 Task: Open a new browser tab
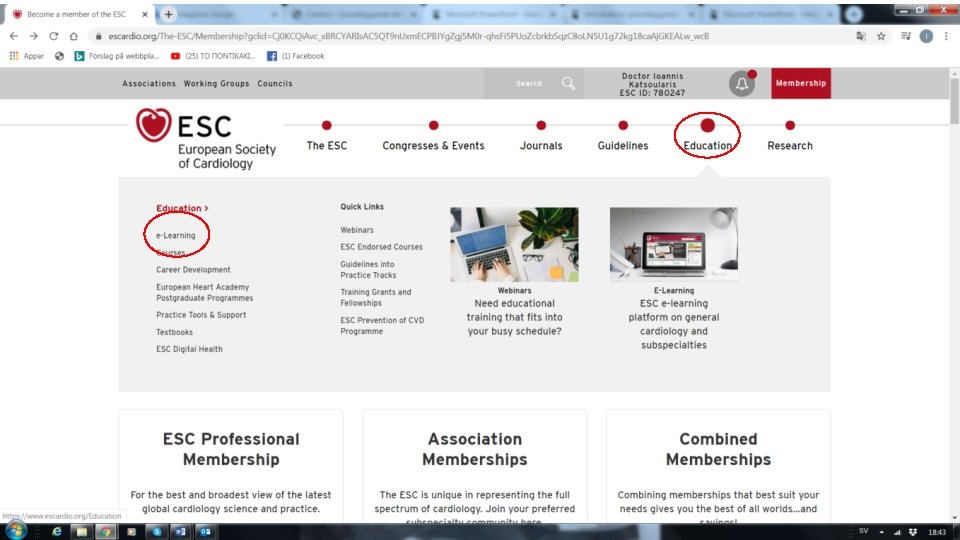[168, 14]
